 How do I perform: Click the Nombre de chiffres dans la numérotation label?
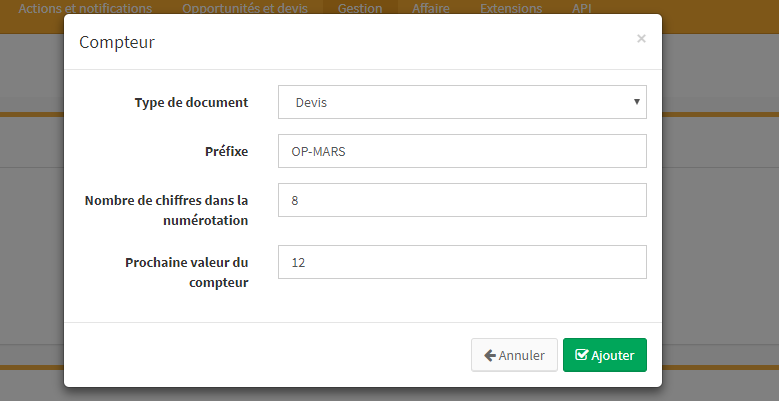pos(166,210)
